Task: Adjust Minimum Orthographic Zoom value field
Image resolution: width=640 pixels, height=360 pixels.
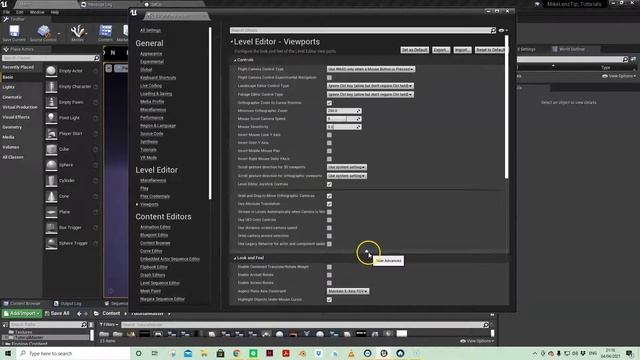Action: click(344, 111)
